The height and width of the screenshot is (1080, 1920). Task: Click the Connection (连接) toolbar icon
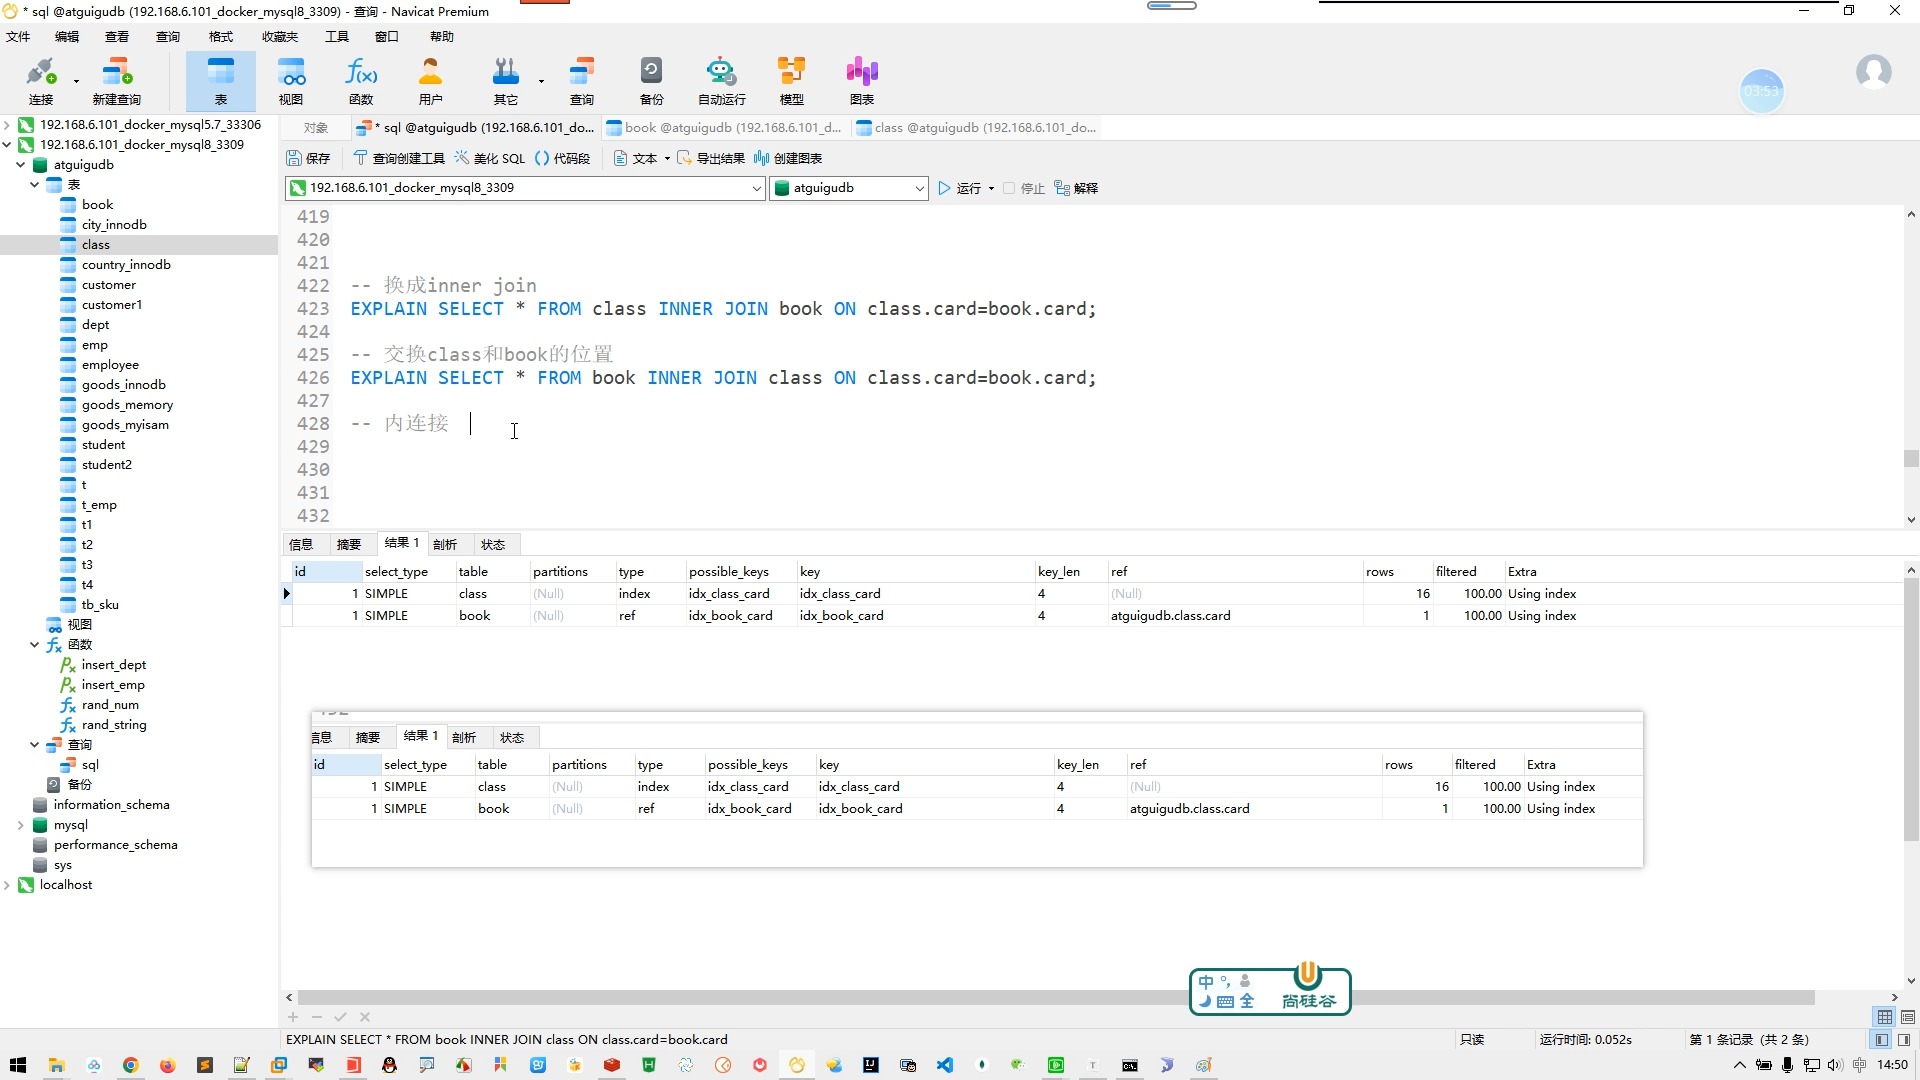tap(41, 80)
